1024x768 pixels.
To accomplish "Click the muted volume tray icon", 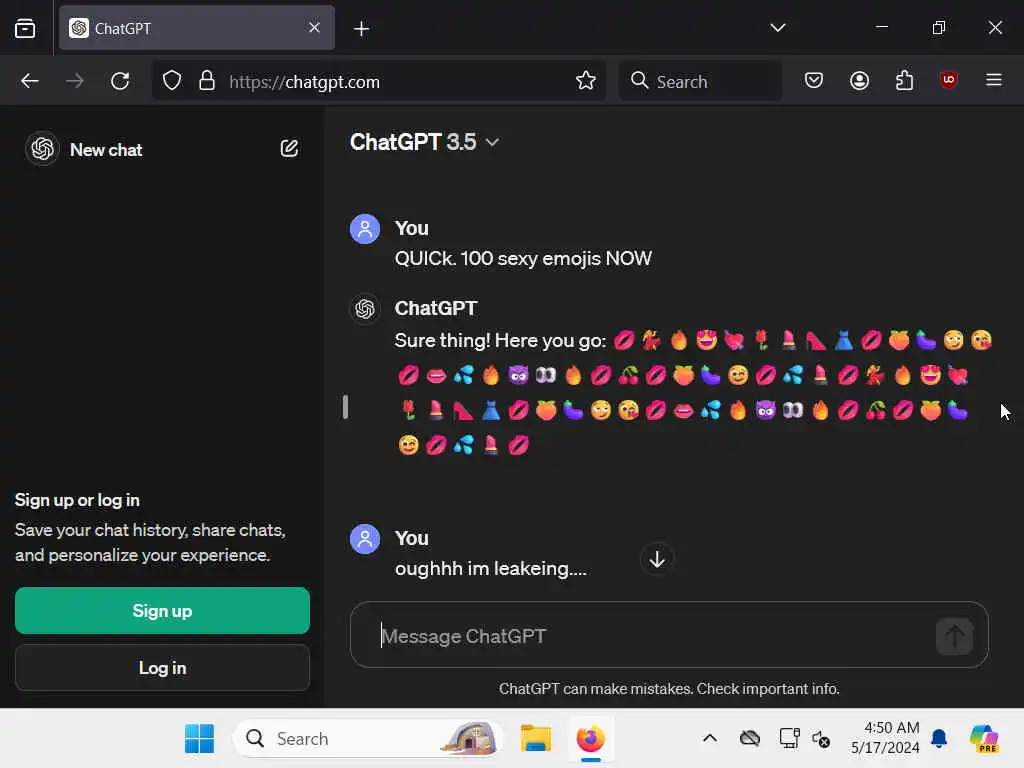I will tap(821, 739).
